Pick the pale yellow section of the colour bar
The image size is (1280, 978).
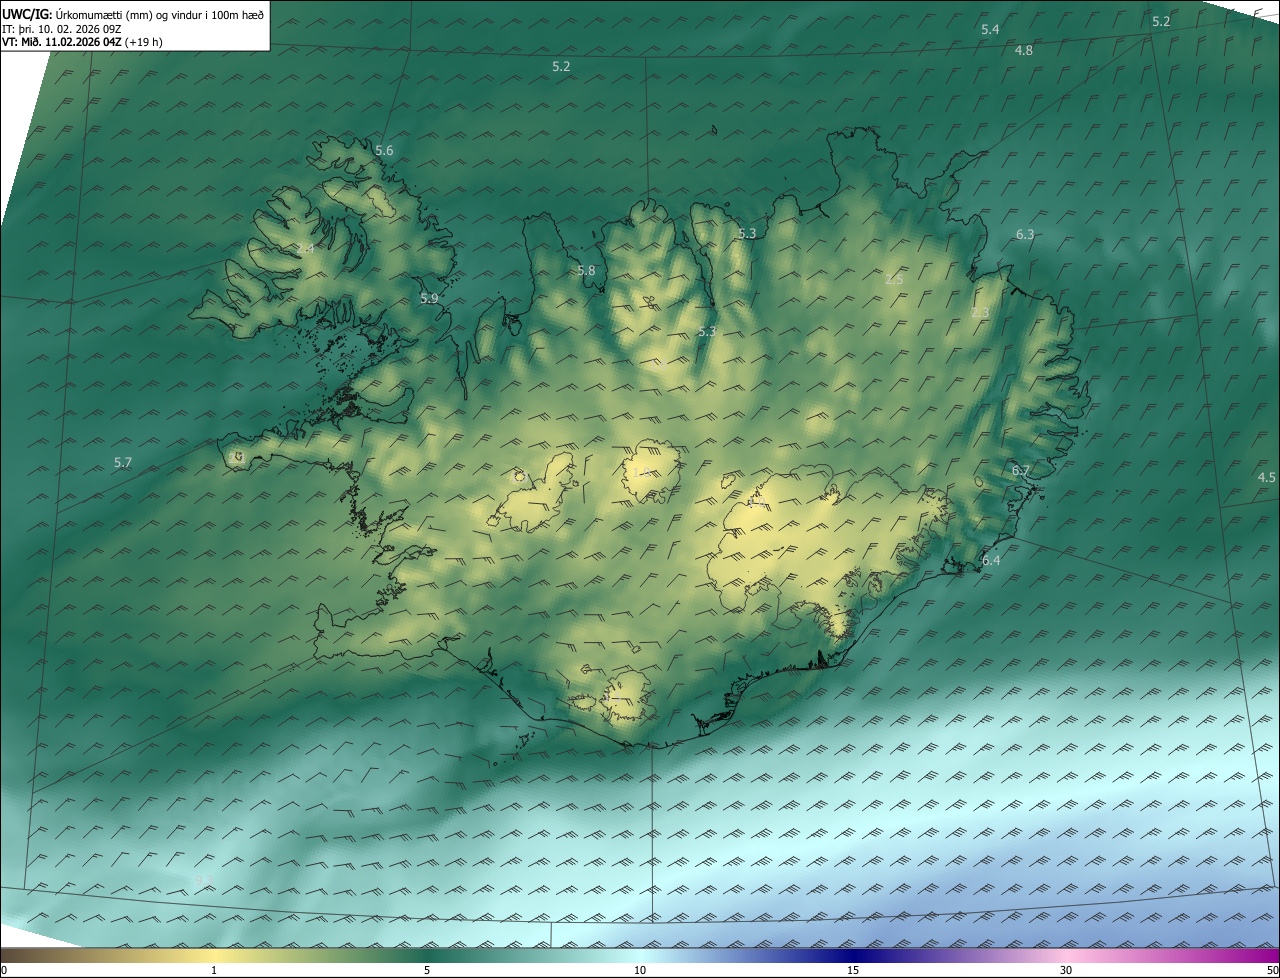[x=214, y=955]
